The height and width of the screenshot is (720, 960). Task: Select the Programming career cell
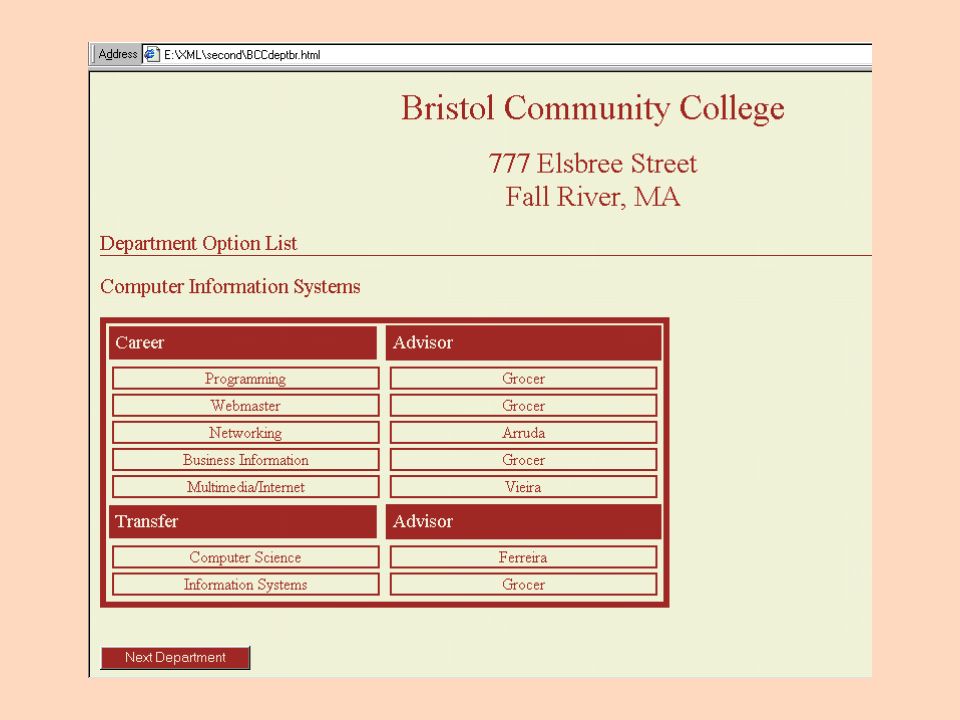coord(246,378)
